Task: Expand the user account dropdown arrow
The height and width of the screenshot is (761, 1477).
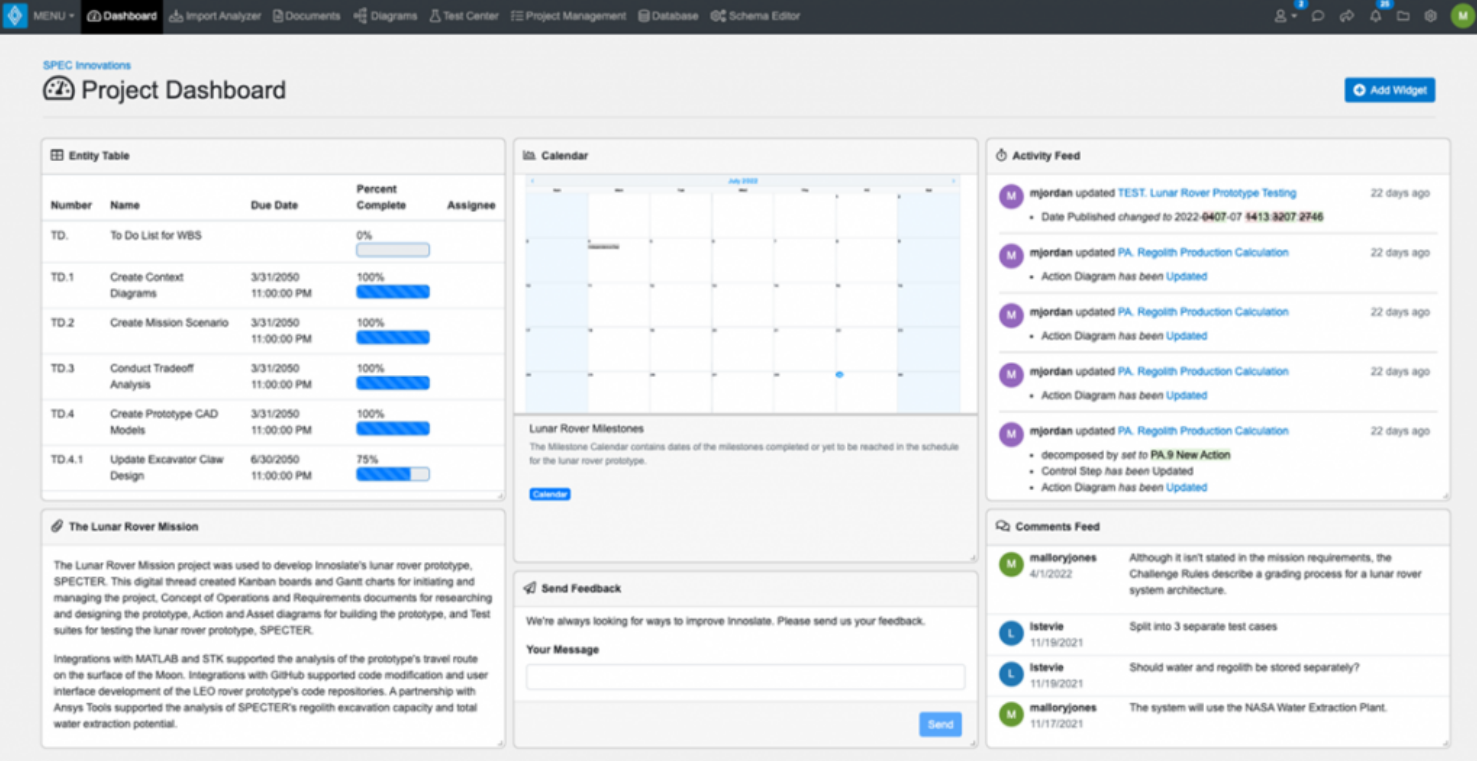Action: click(1292, 16)
